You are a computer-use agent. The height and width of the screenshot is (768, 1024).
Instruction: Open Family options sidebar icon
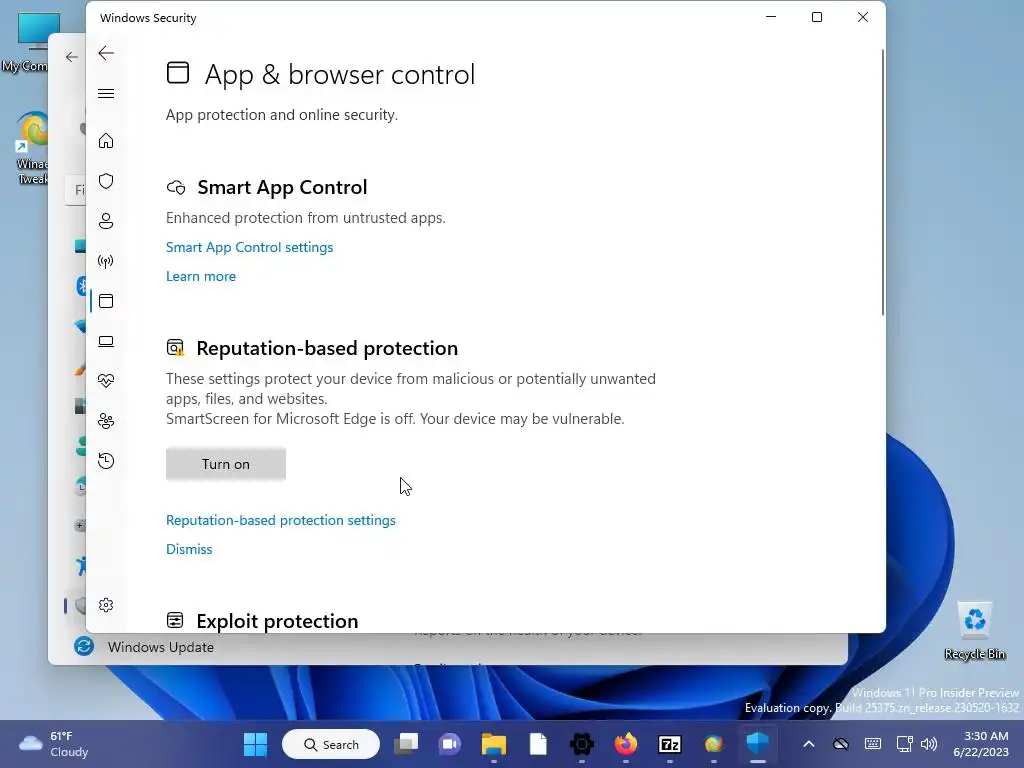click(106, 421)
